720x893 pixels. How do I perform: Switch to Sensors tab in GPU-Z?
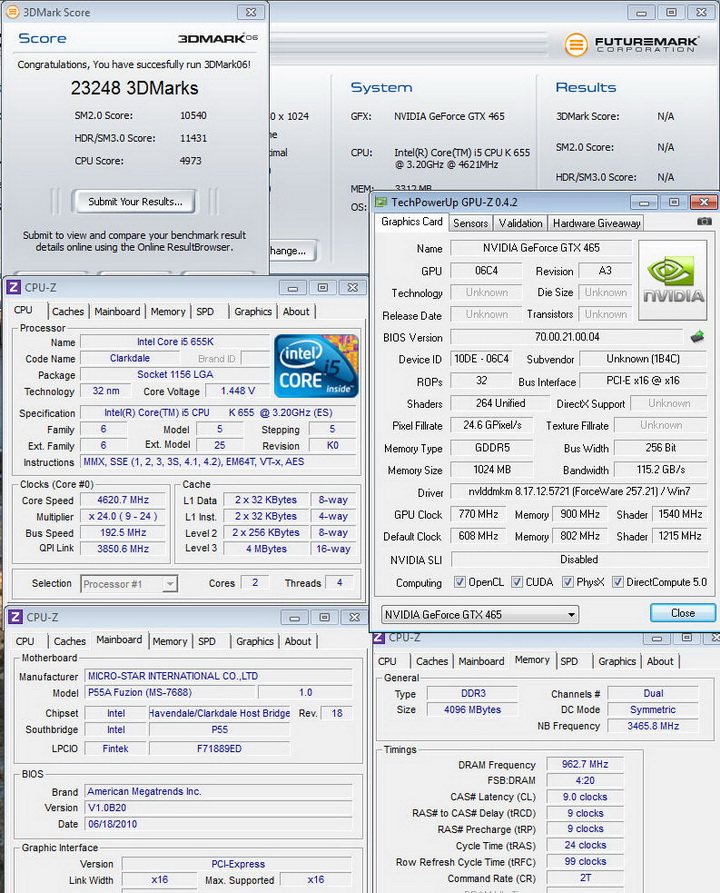point(471,223)
